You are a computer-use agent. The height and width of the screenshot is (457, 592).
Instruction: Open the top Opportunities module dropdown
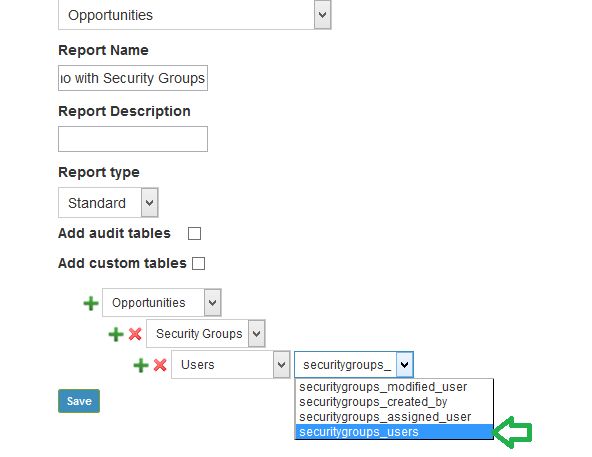(195, 15)
